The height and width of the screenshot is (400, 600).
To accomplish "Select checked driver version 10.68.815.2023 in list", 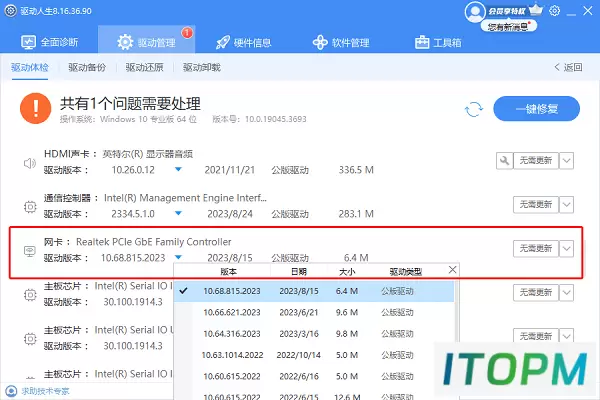I will pos(314,291).
